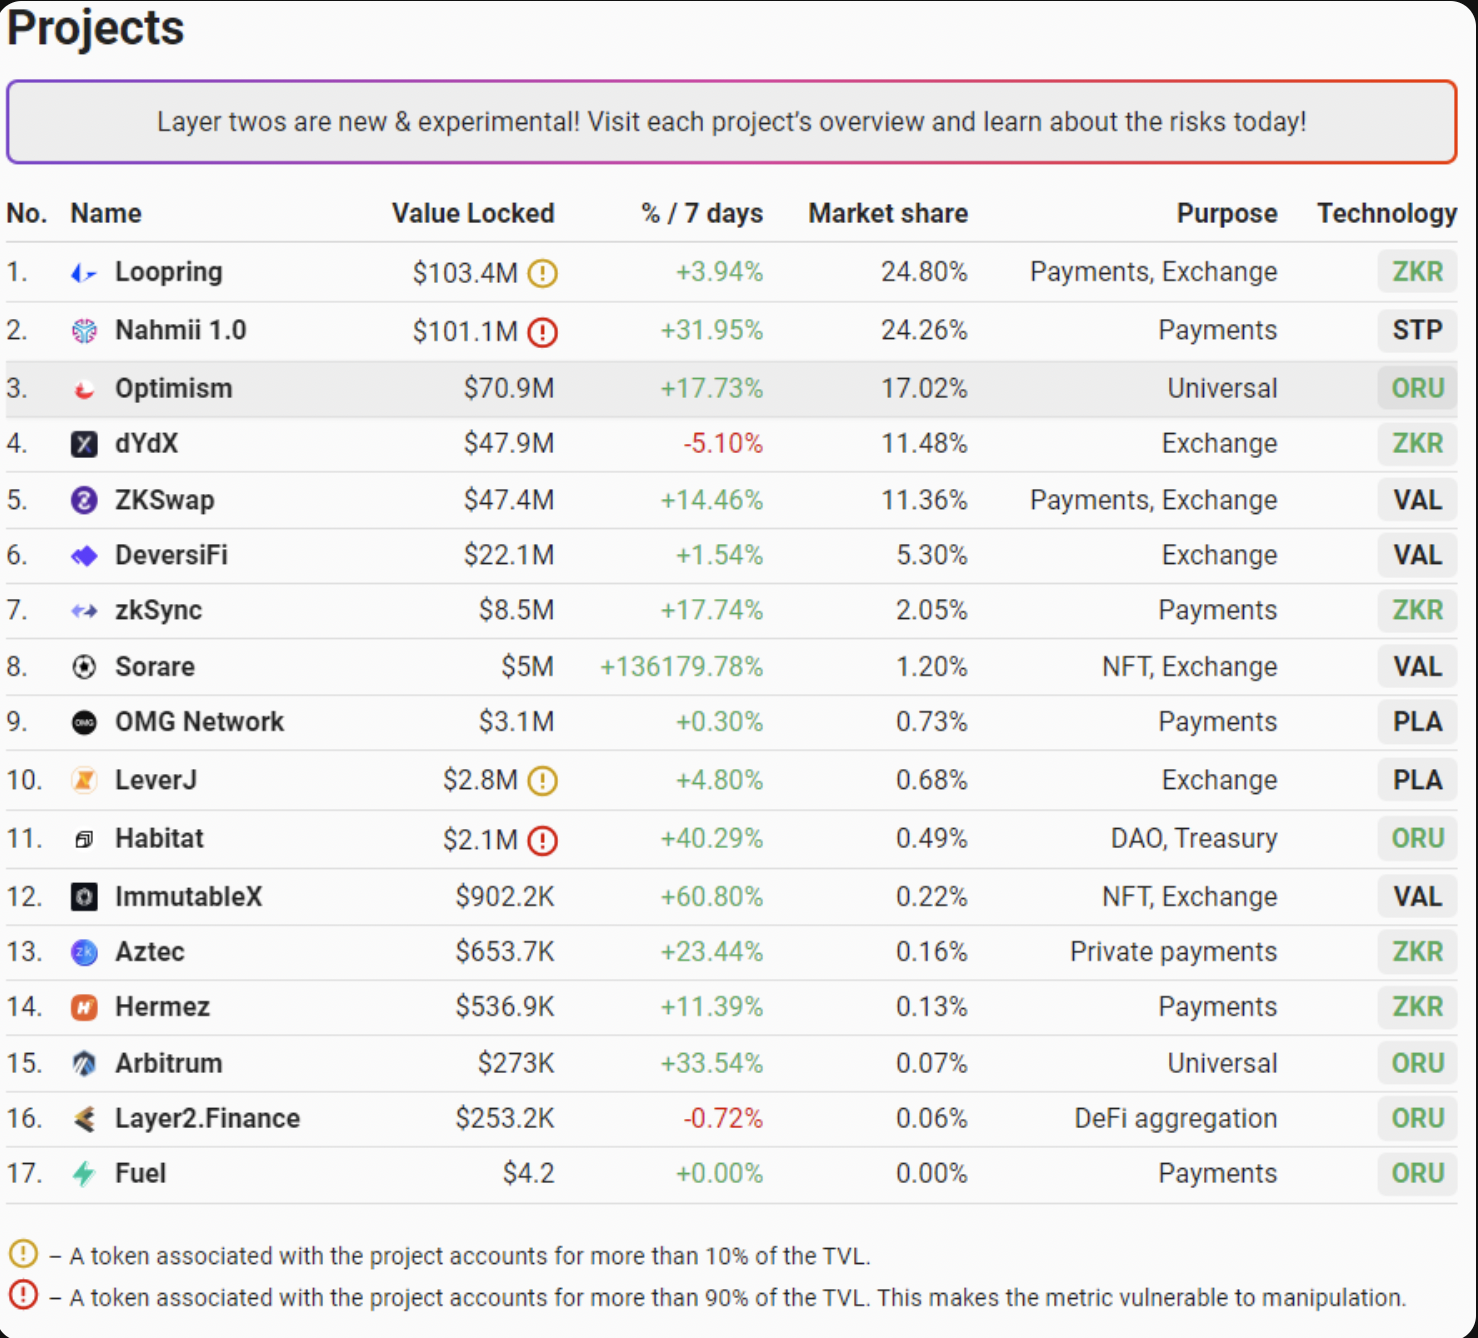
Task: Open the zkSync project page
Action: pyautogui.click(x=158, y=610)
